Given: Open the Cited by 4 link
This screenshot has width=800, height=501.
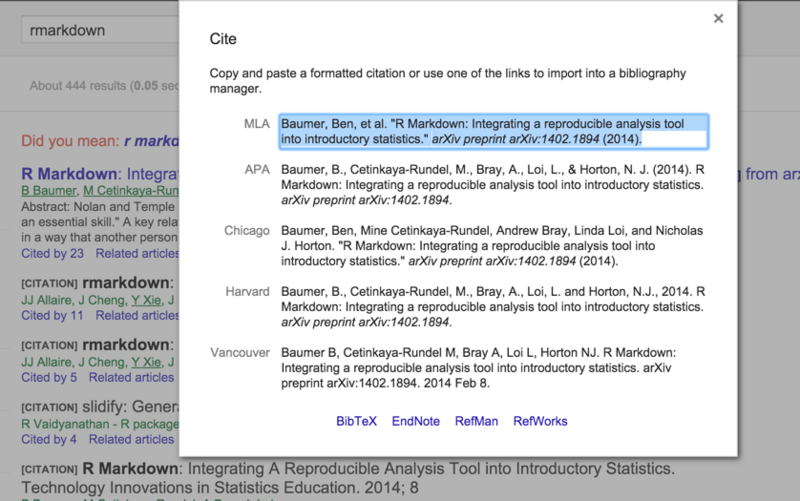Looking at the screenshot, I should click(x=49, y=440).
